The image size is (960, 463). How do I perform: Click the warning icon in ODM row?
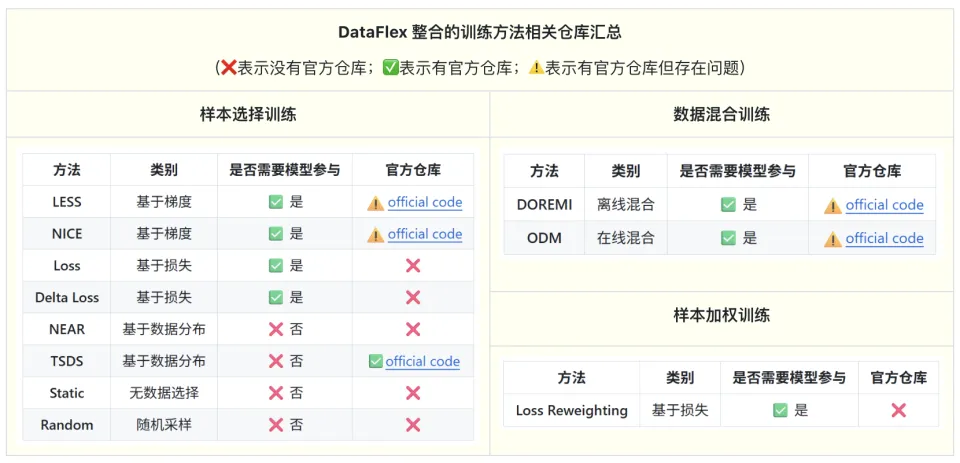[833, 239]
